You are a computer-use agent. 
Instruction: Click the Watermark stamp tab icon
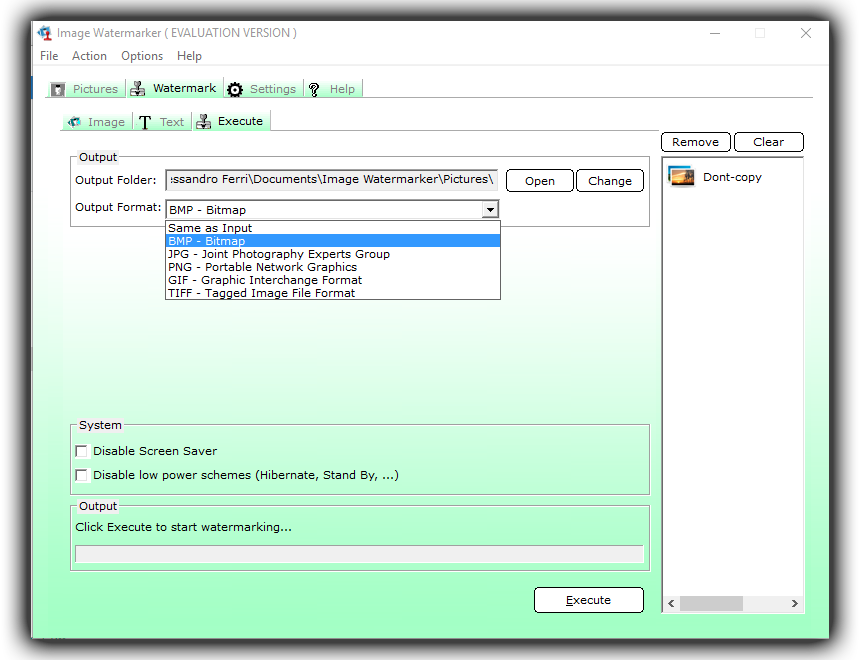(x=138, y=88)
